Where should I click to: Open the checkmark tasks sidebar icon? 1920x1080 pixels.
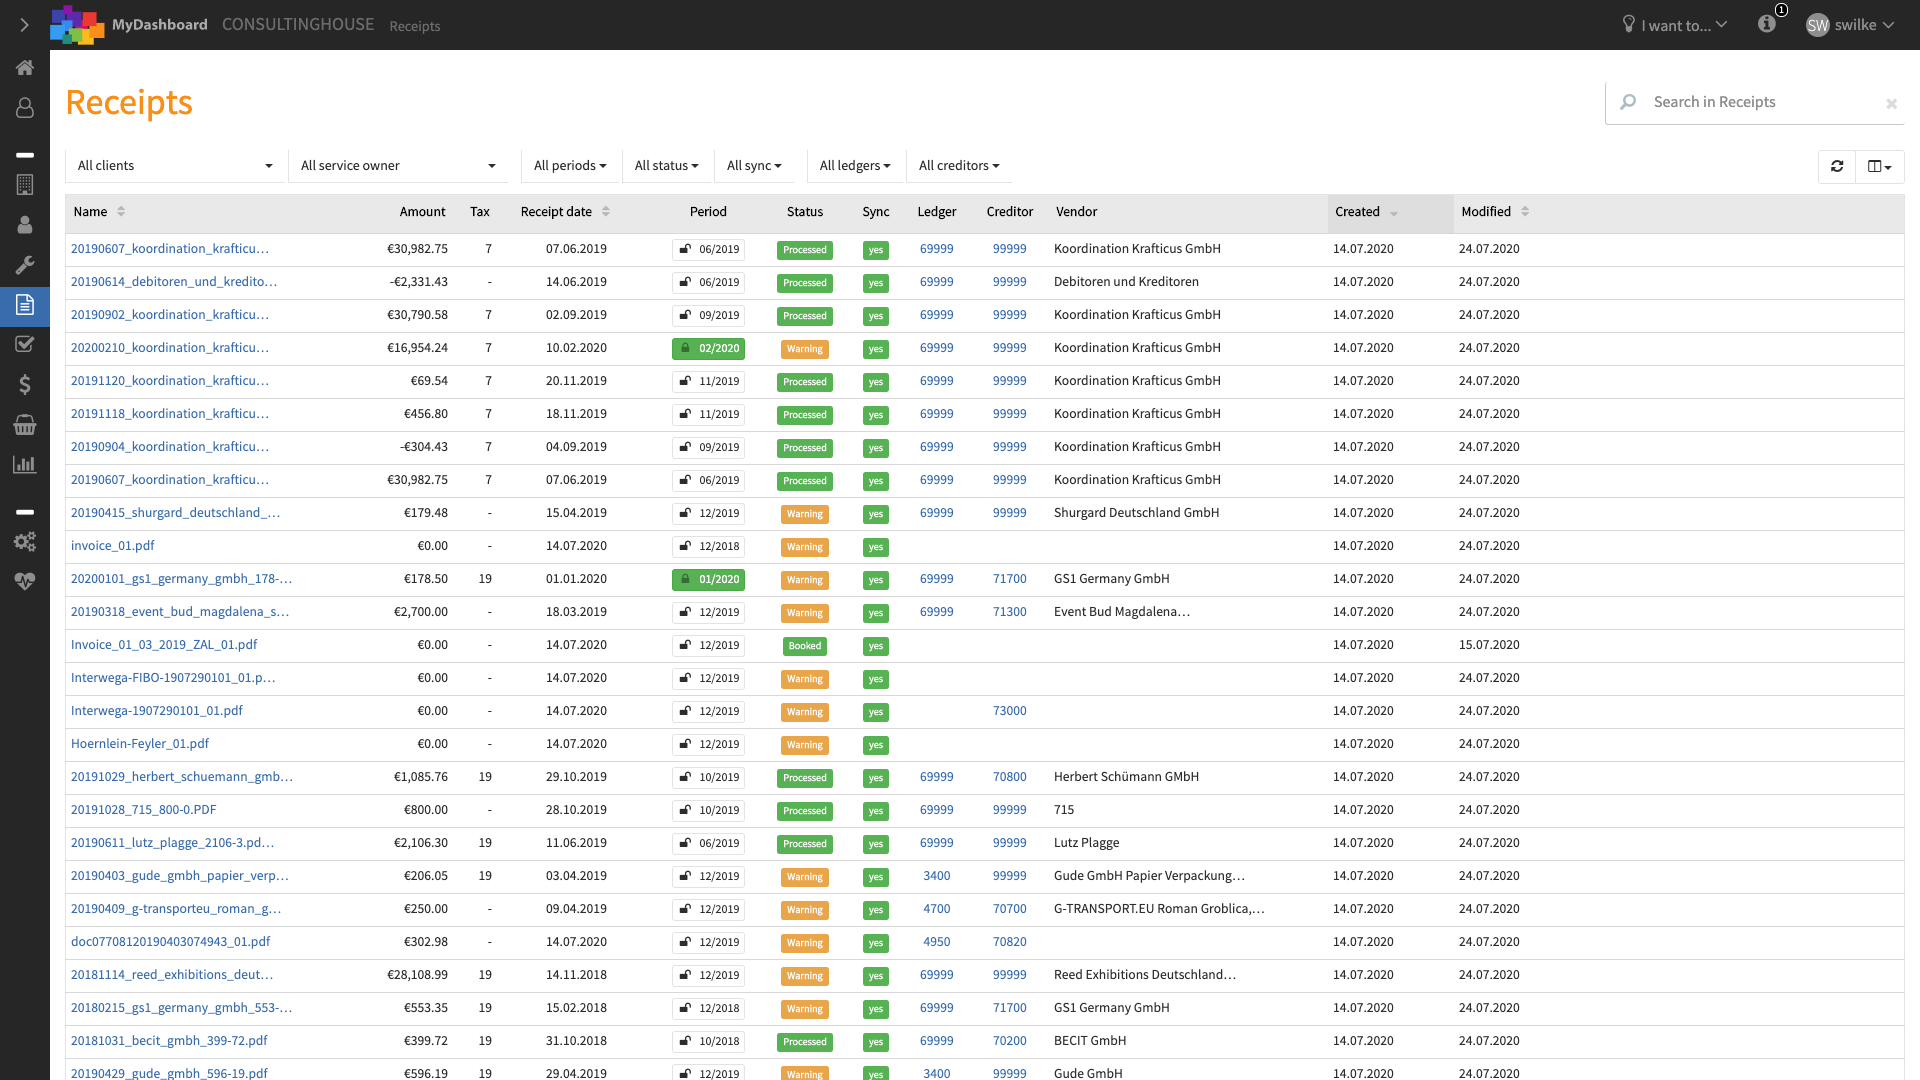pos(24,344)
